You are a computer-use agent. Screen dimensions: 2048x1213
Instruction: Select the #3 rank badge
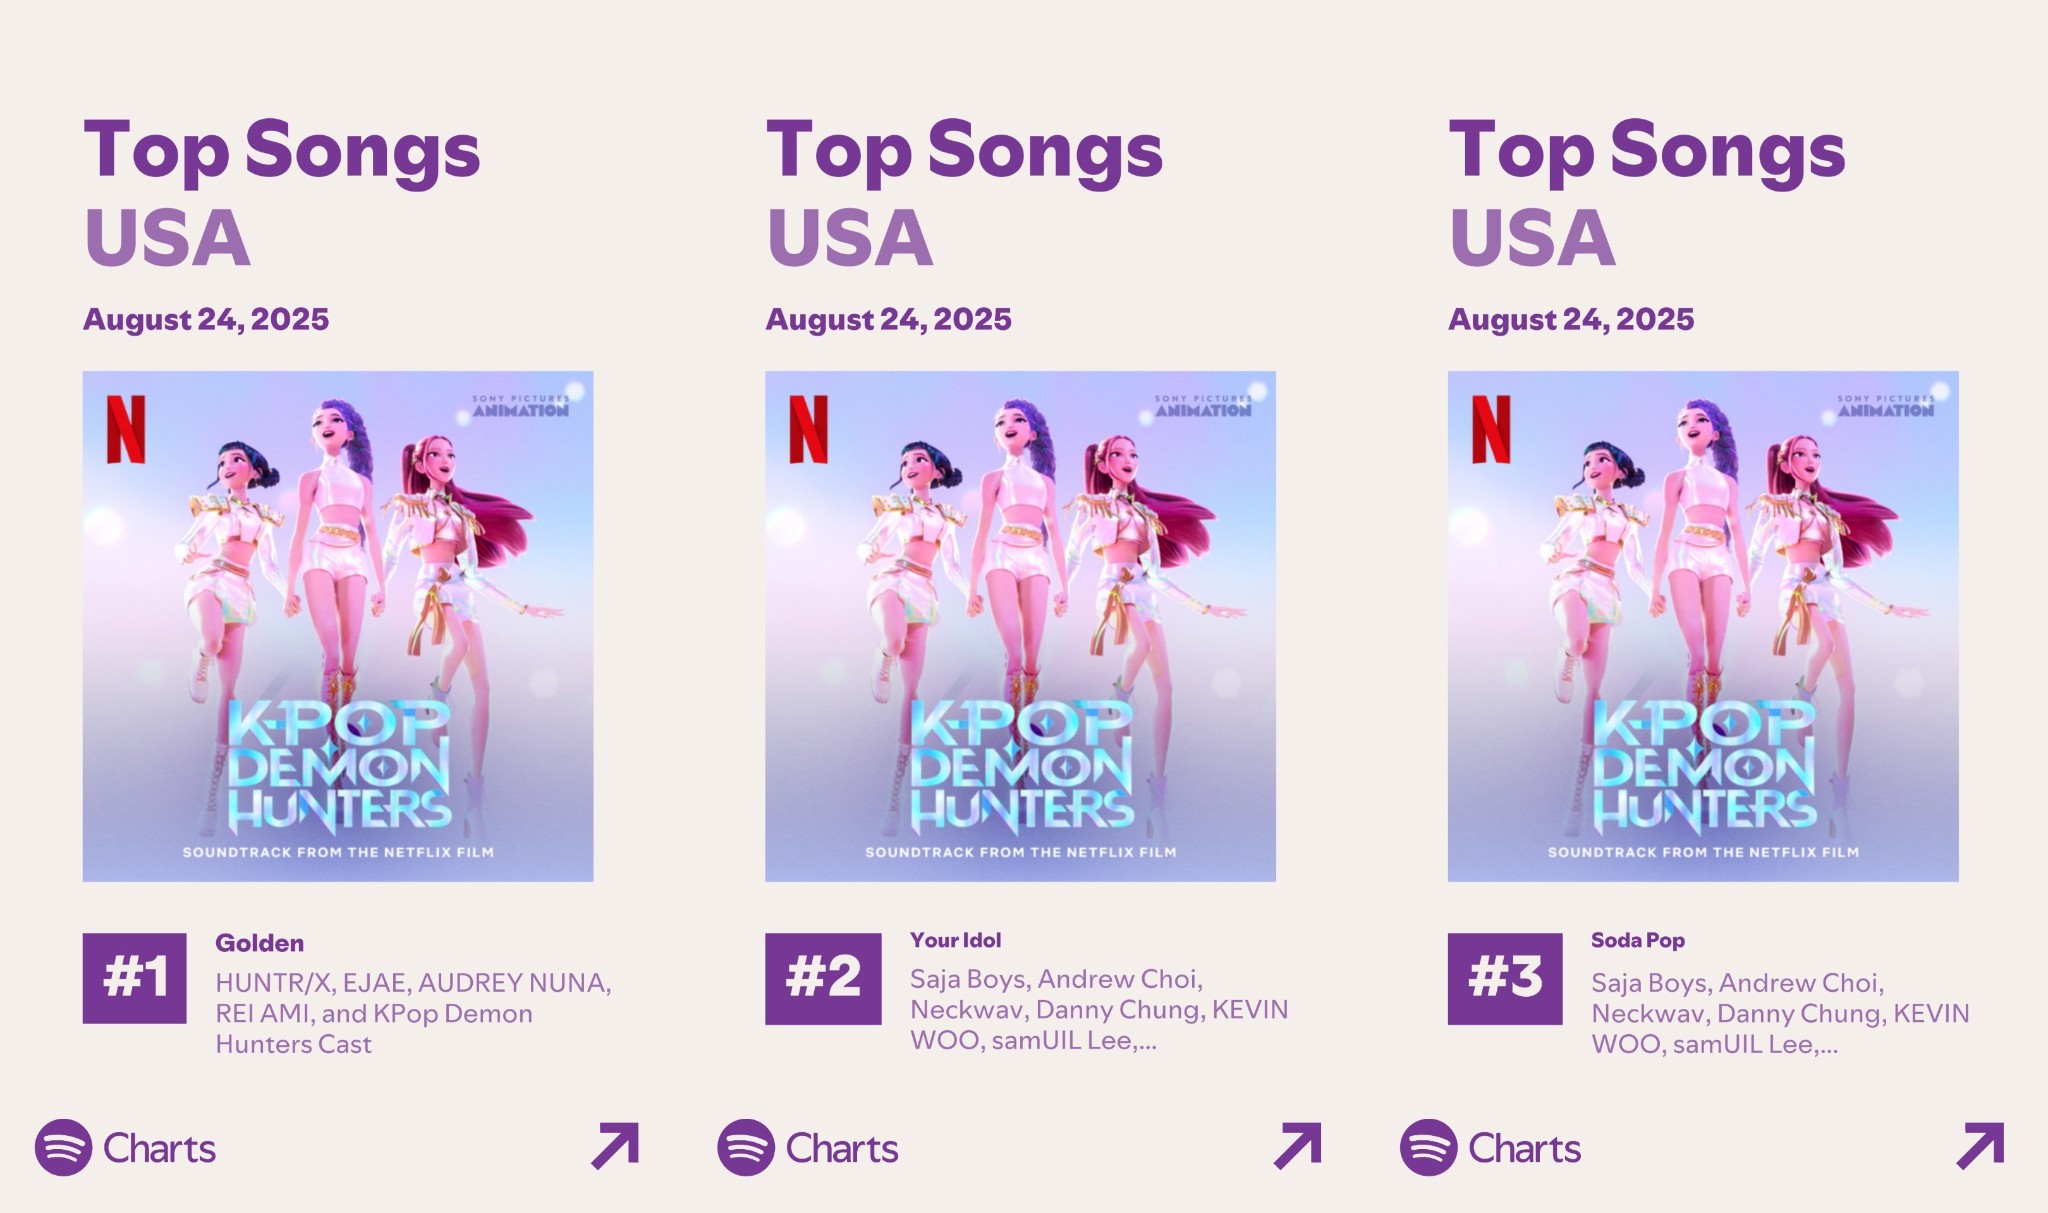tap(1505, 979)
